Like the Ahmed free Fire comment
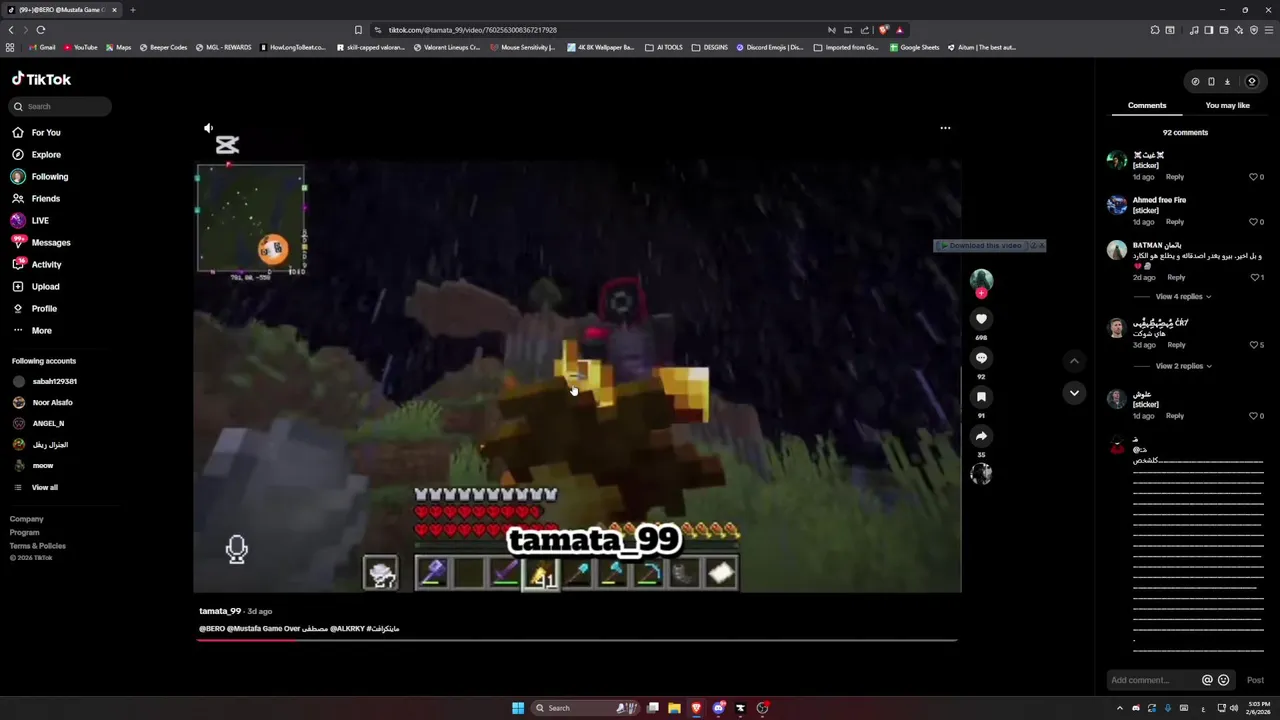The width and height of the screenshot is (1280, 720). 1253,222
